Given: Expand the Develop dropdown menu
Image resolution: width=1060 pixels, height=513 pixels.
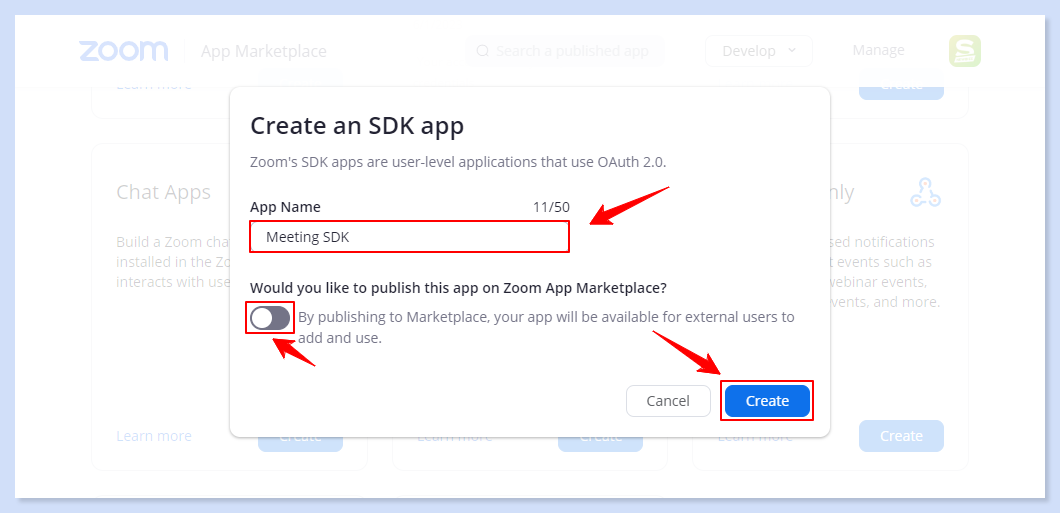Looking at the screenshot, I should point(759,51).
